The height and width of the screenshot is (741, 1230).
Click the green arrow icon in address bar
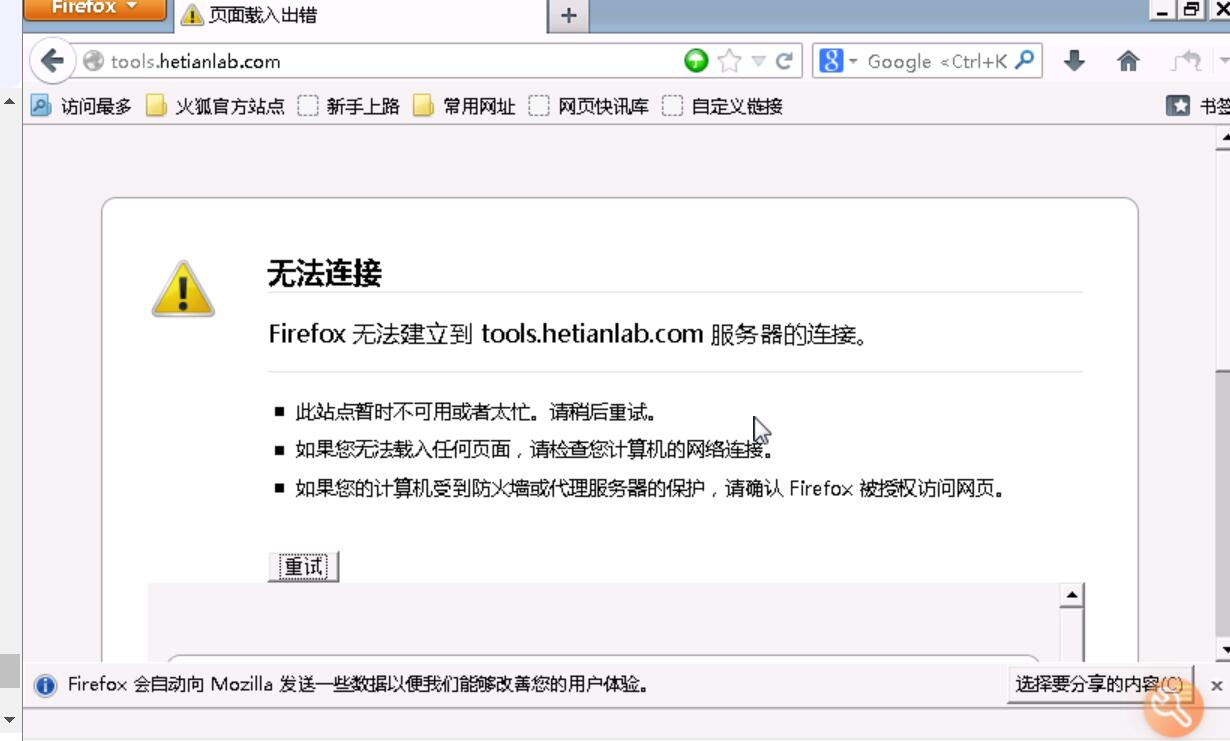(696, 62)
